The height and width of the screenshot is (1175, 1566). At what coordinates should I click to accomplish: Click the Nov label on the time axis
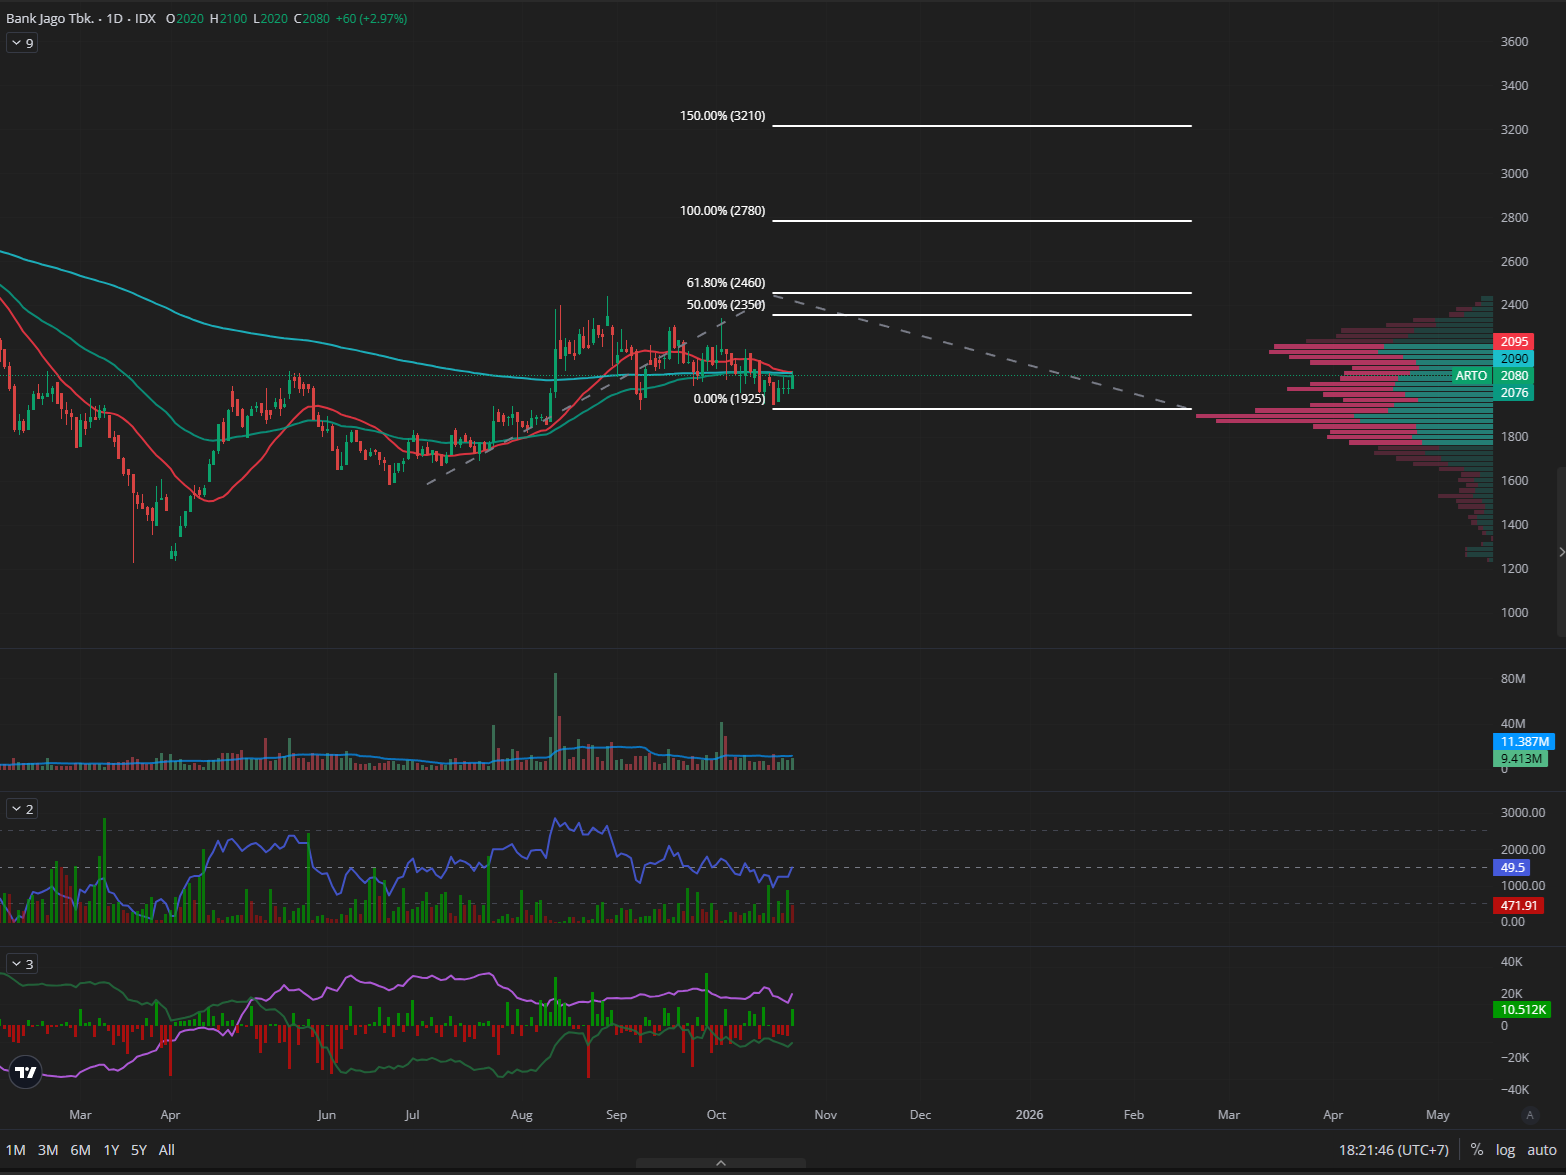coord(825,1115)
